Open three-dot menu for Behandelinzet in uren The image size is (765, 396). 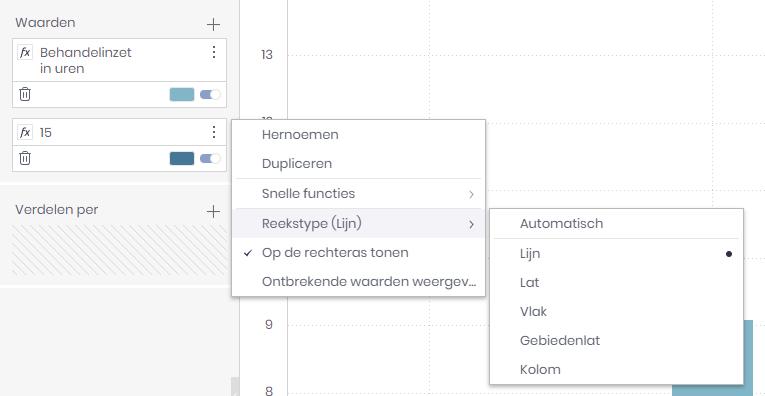[214, 52]
